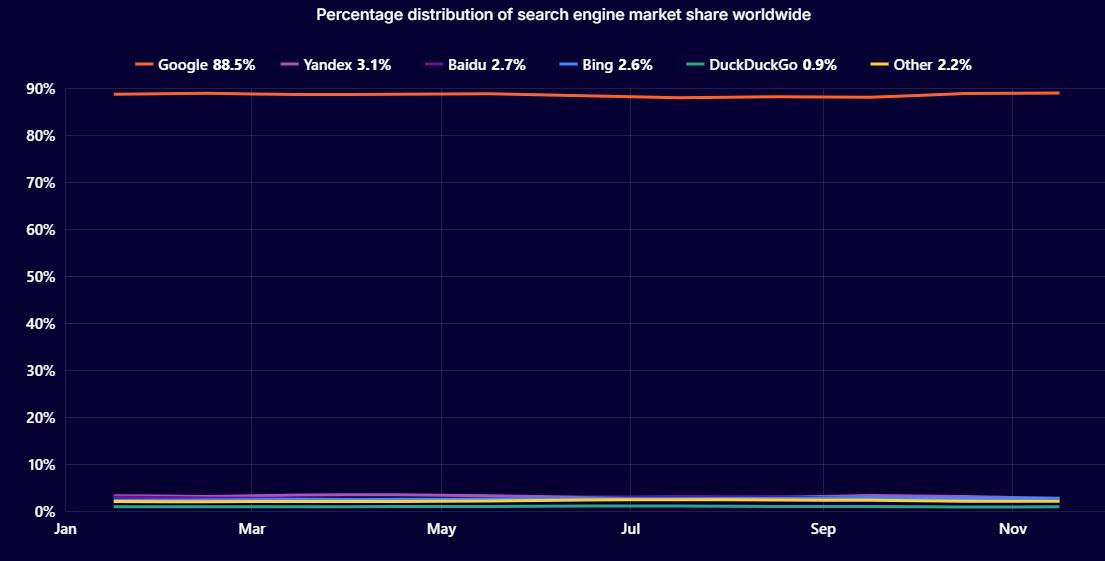The image size is (1105, 561).
Task: Click the orange Google legend color marker
Action: pyautogui.click(x=144, y=65)
